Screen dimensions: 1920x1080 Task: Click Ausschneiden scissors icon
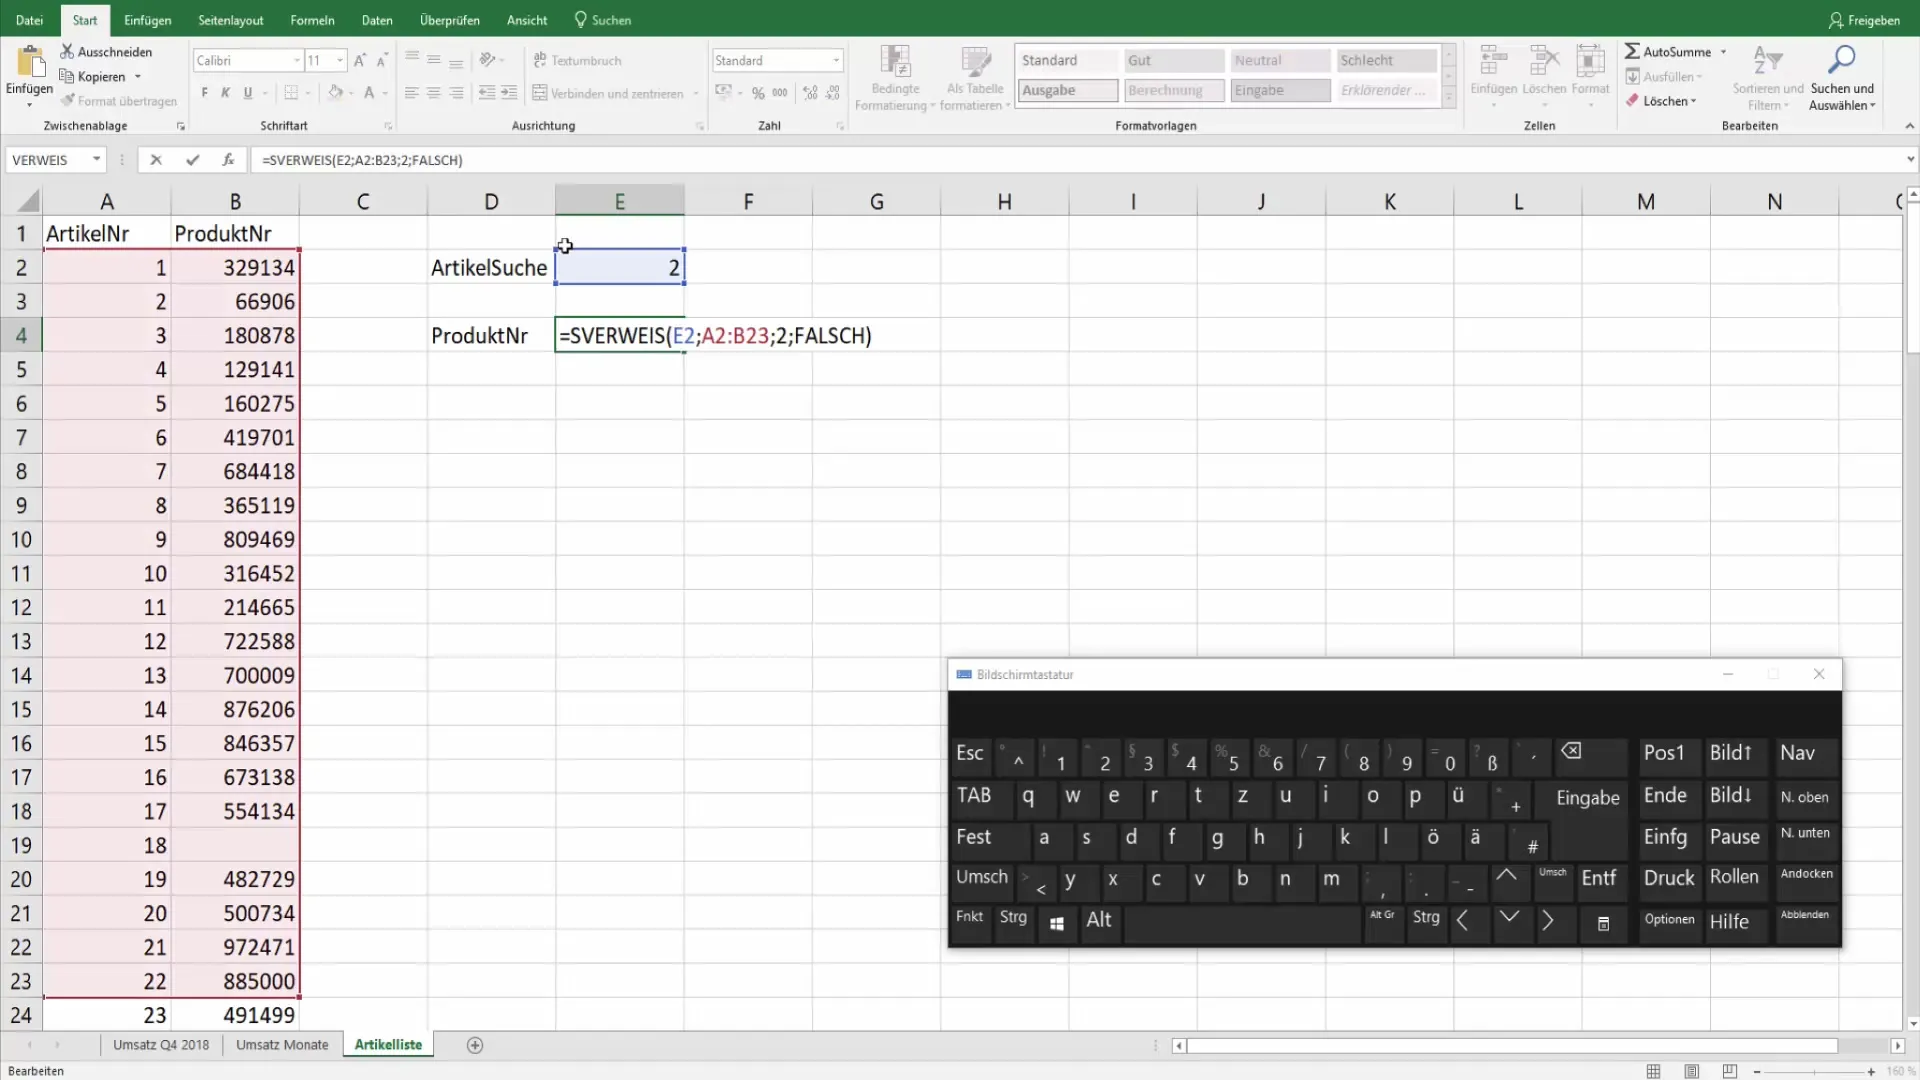(67, 51)
